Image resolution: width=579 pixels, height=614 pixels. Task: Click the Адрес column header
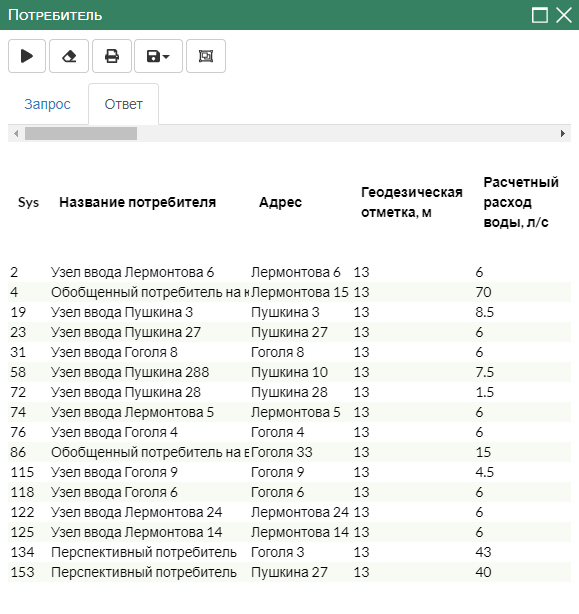tap(280, 202)
